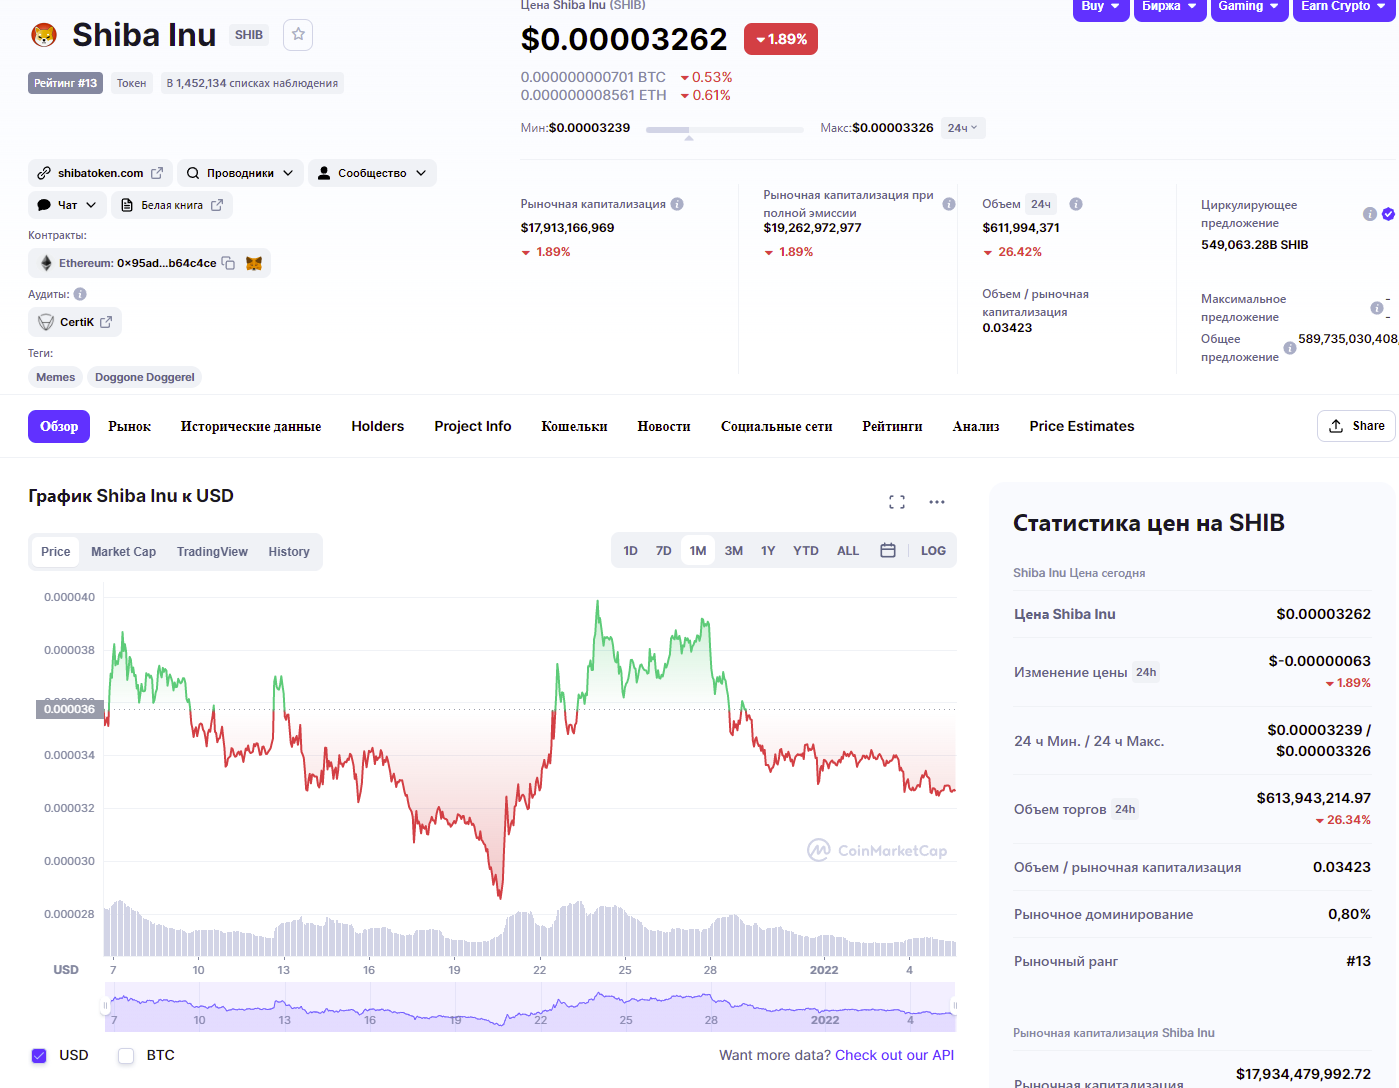The image size is (1399, 1088).
Task: Open the Social networks tab
Action: click(x=777, y=427)
